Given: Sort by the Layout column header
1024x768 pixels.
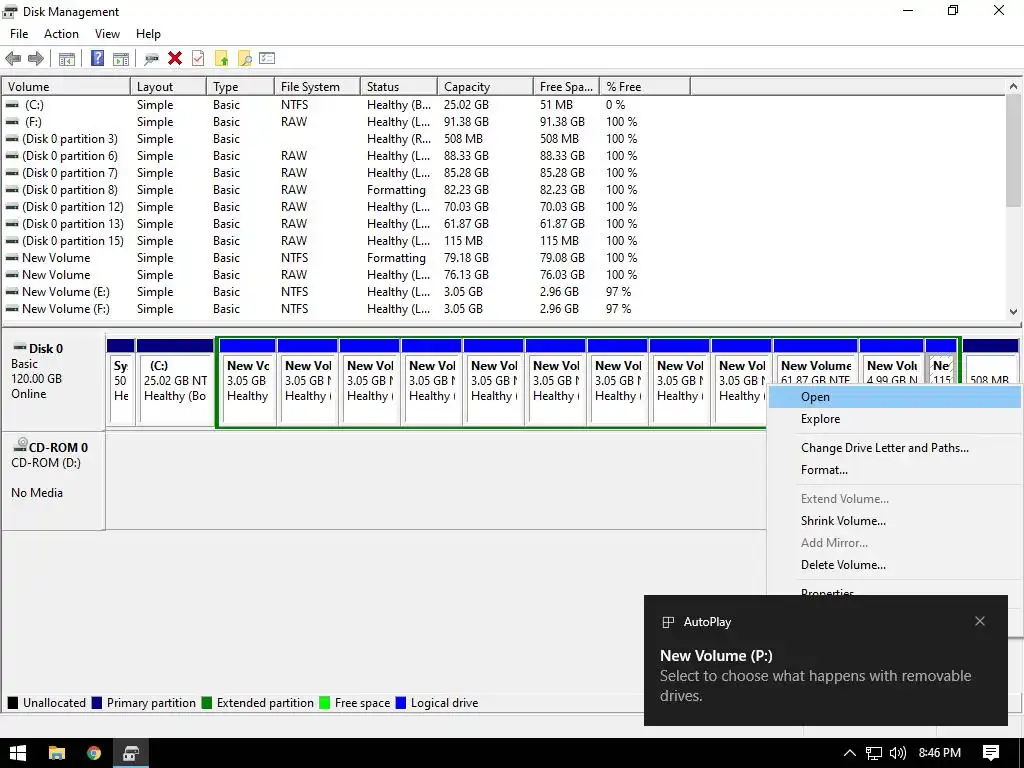Looking at the screenshot, I should (168, 86).
